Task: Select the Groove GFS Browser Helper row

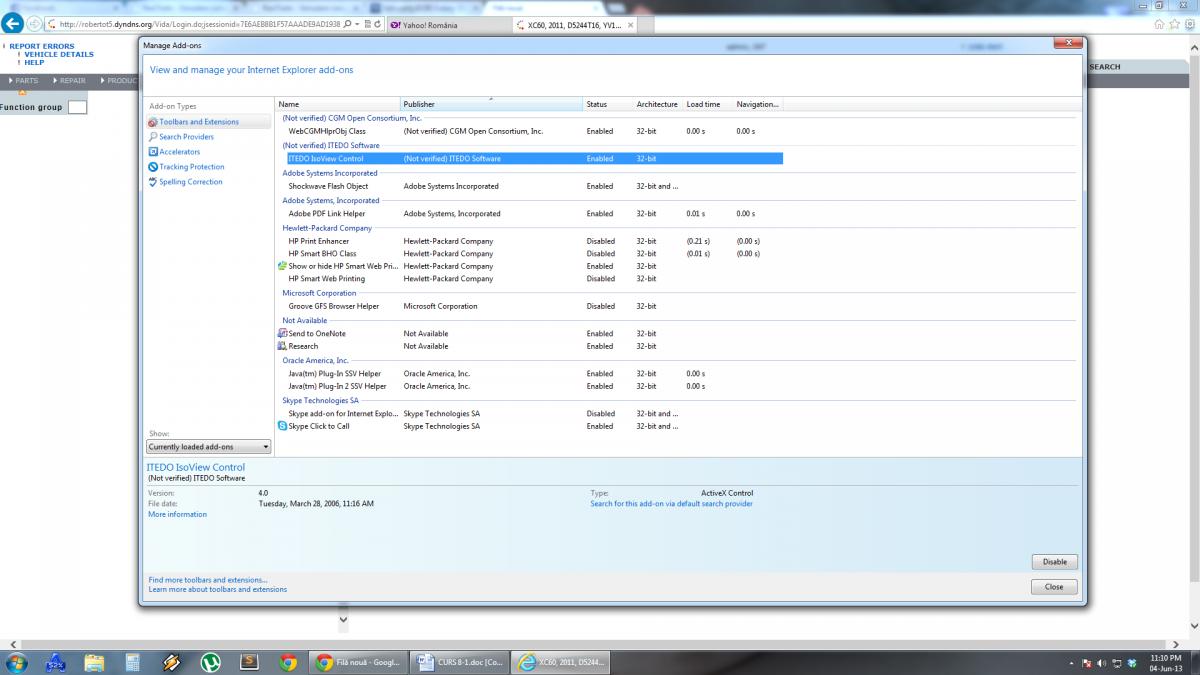Action: [x=529, y=306]
